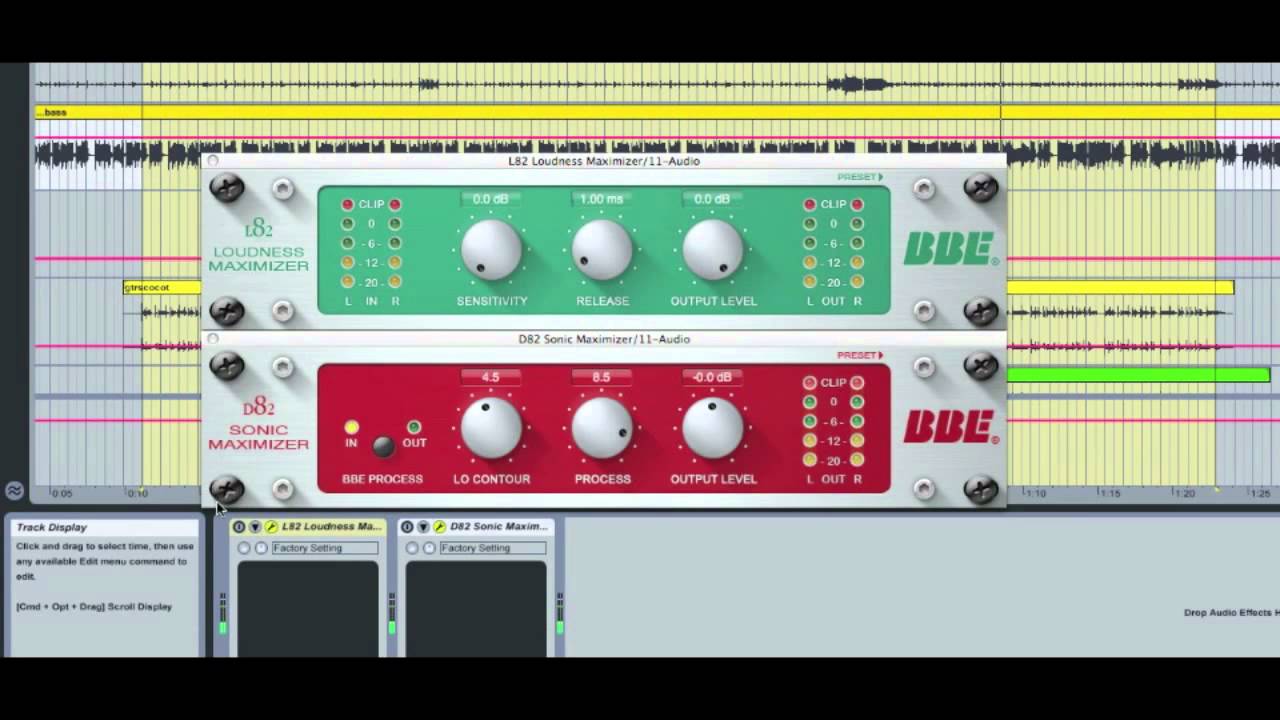This screenshot has height=720, width=1280.
Task: Collapse the L82 Loudness Ma device view
Action: coord(255,526)
